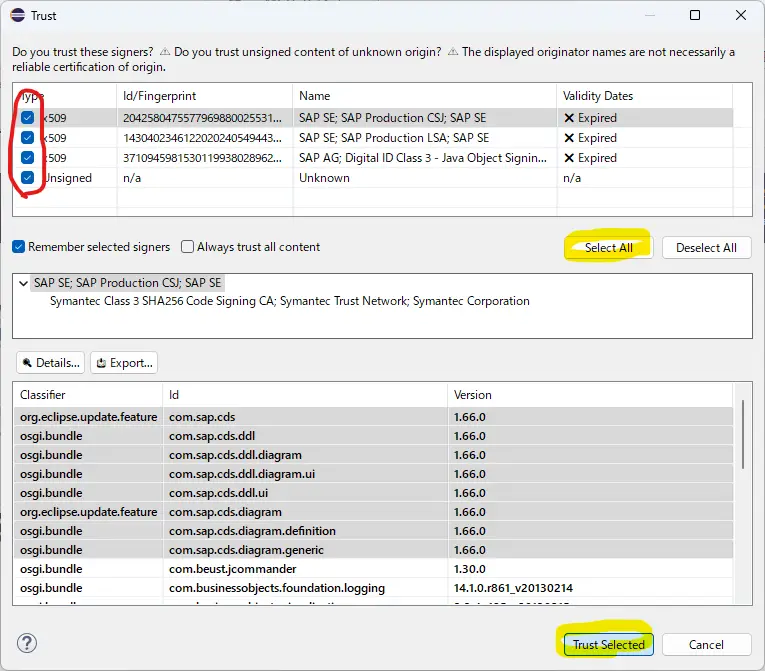Select the com.sap.cds.ddl.diagram row

(x=373, y=455)
